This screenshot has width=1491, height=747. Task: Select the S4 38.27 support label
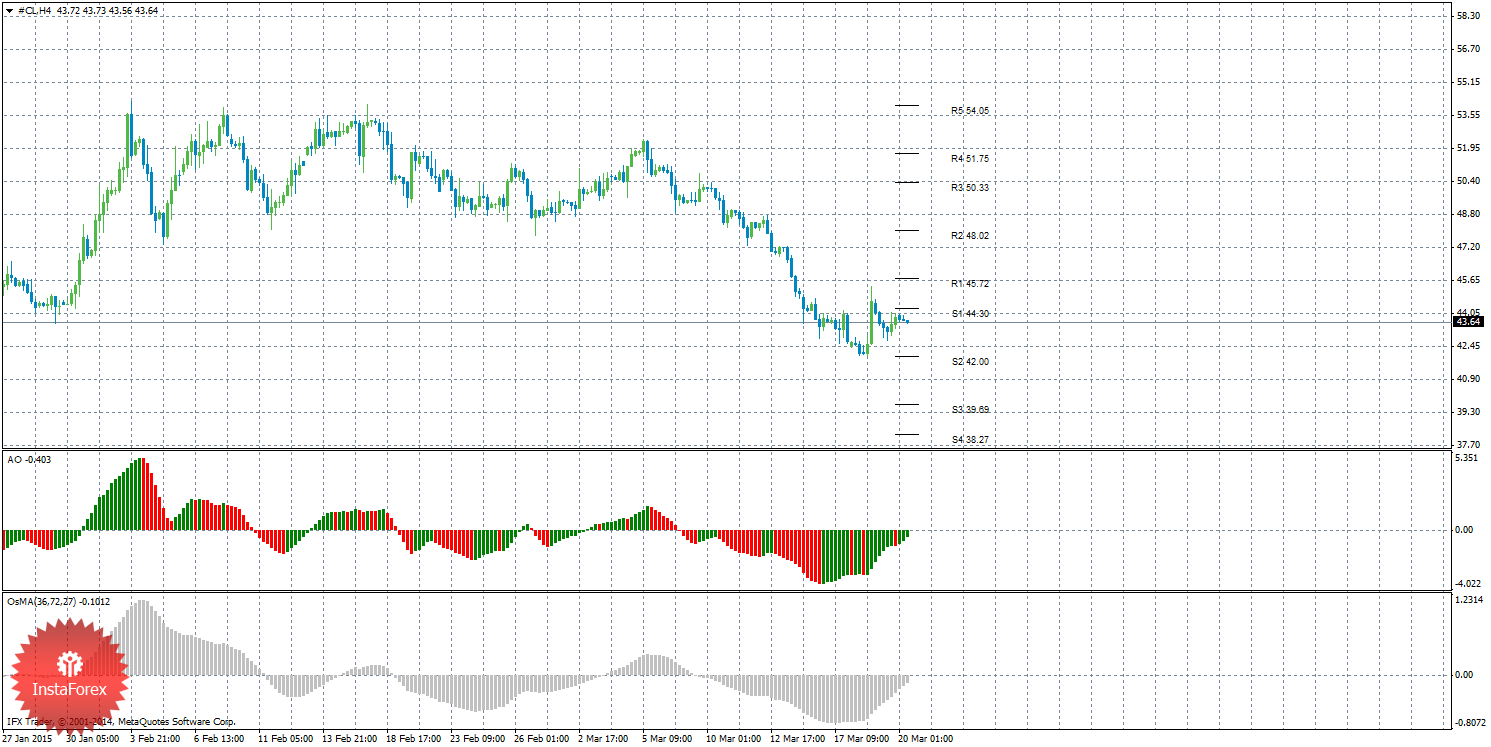tap(969, 440)
